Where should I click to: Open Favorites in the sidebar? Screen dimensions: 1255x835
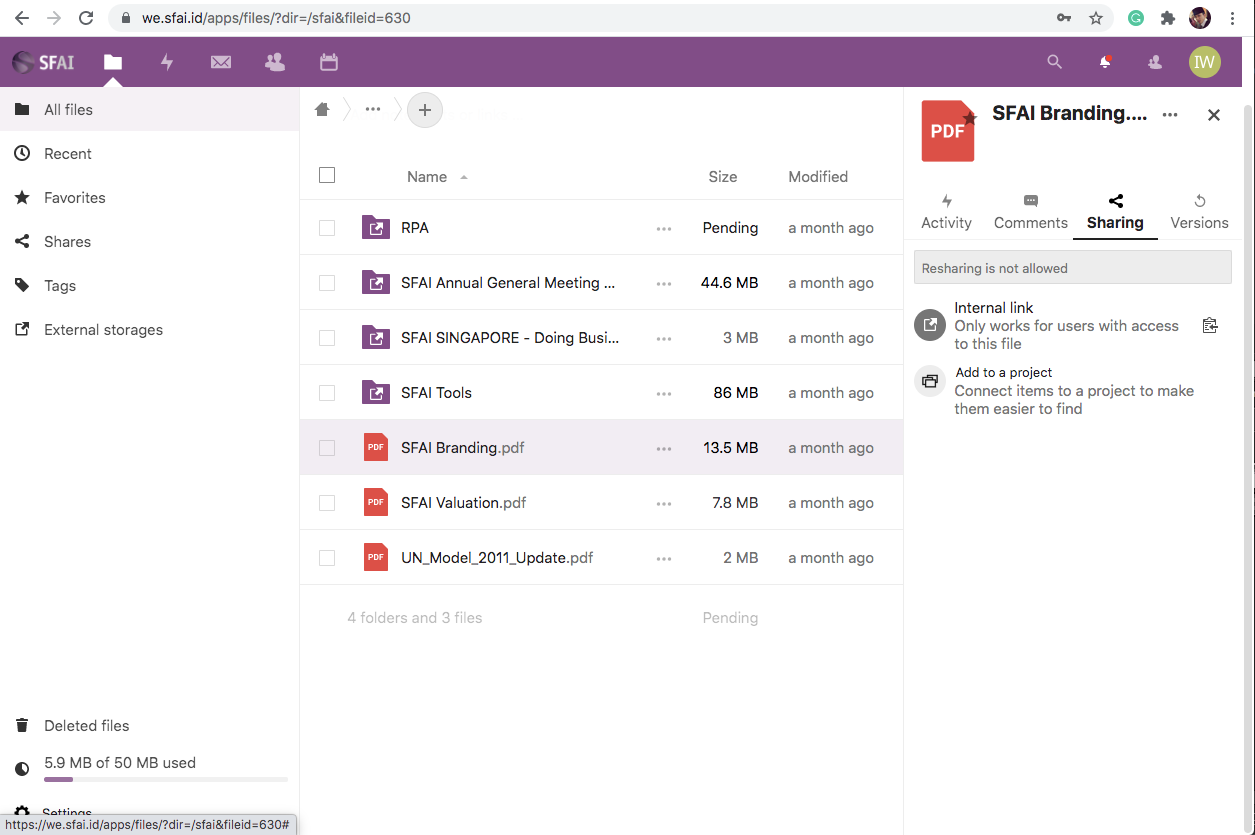click(x=150, y=198)
